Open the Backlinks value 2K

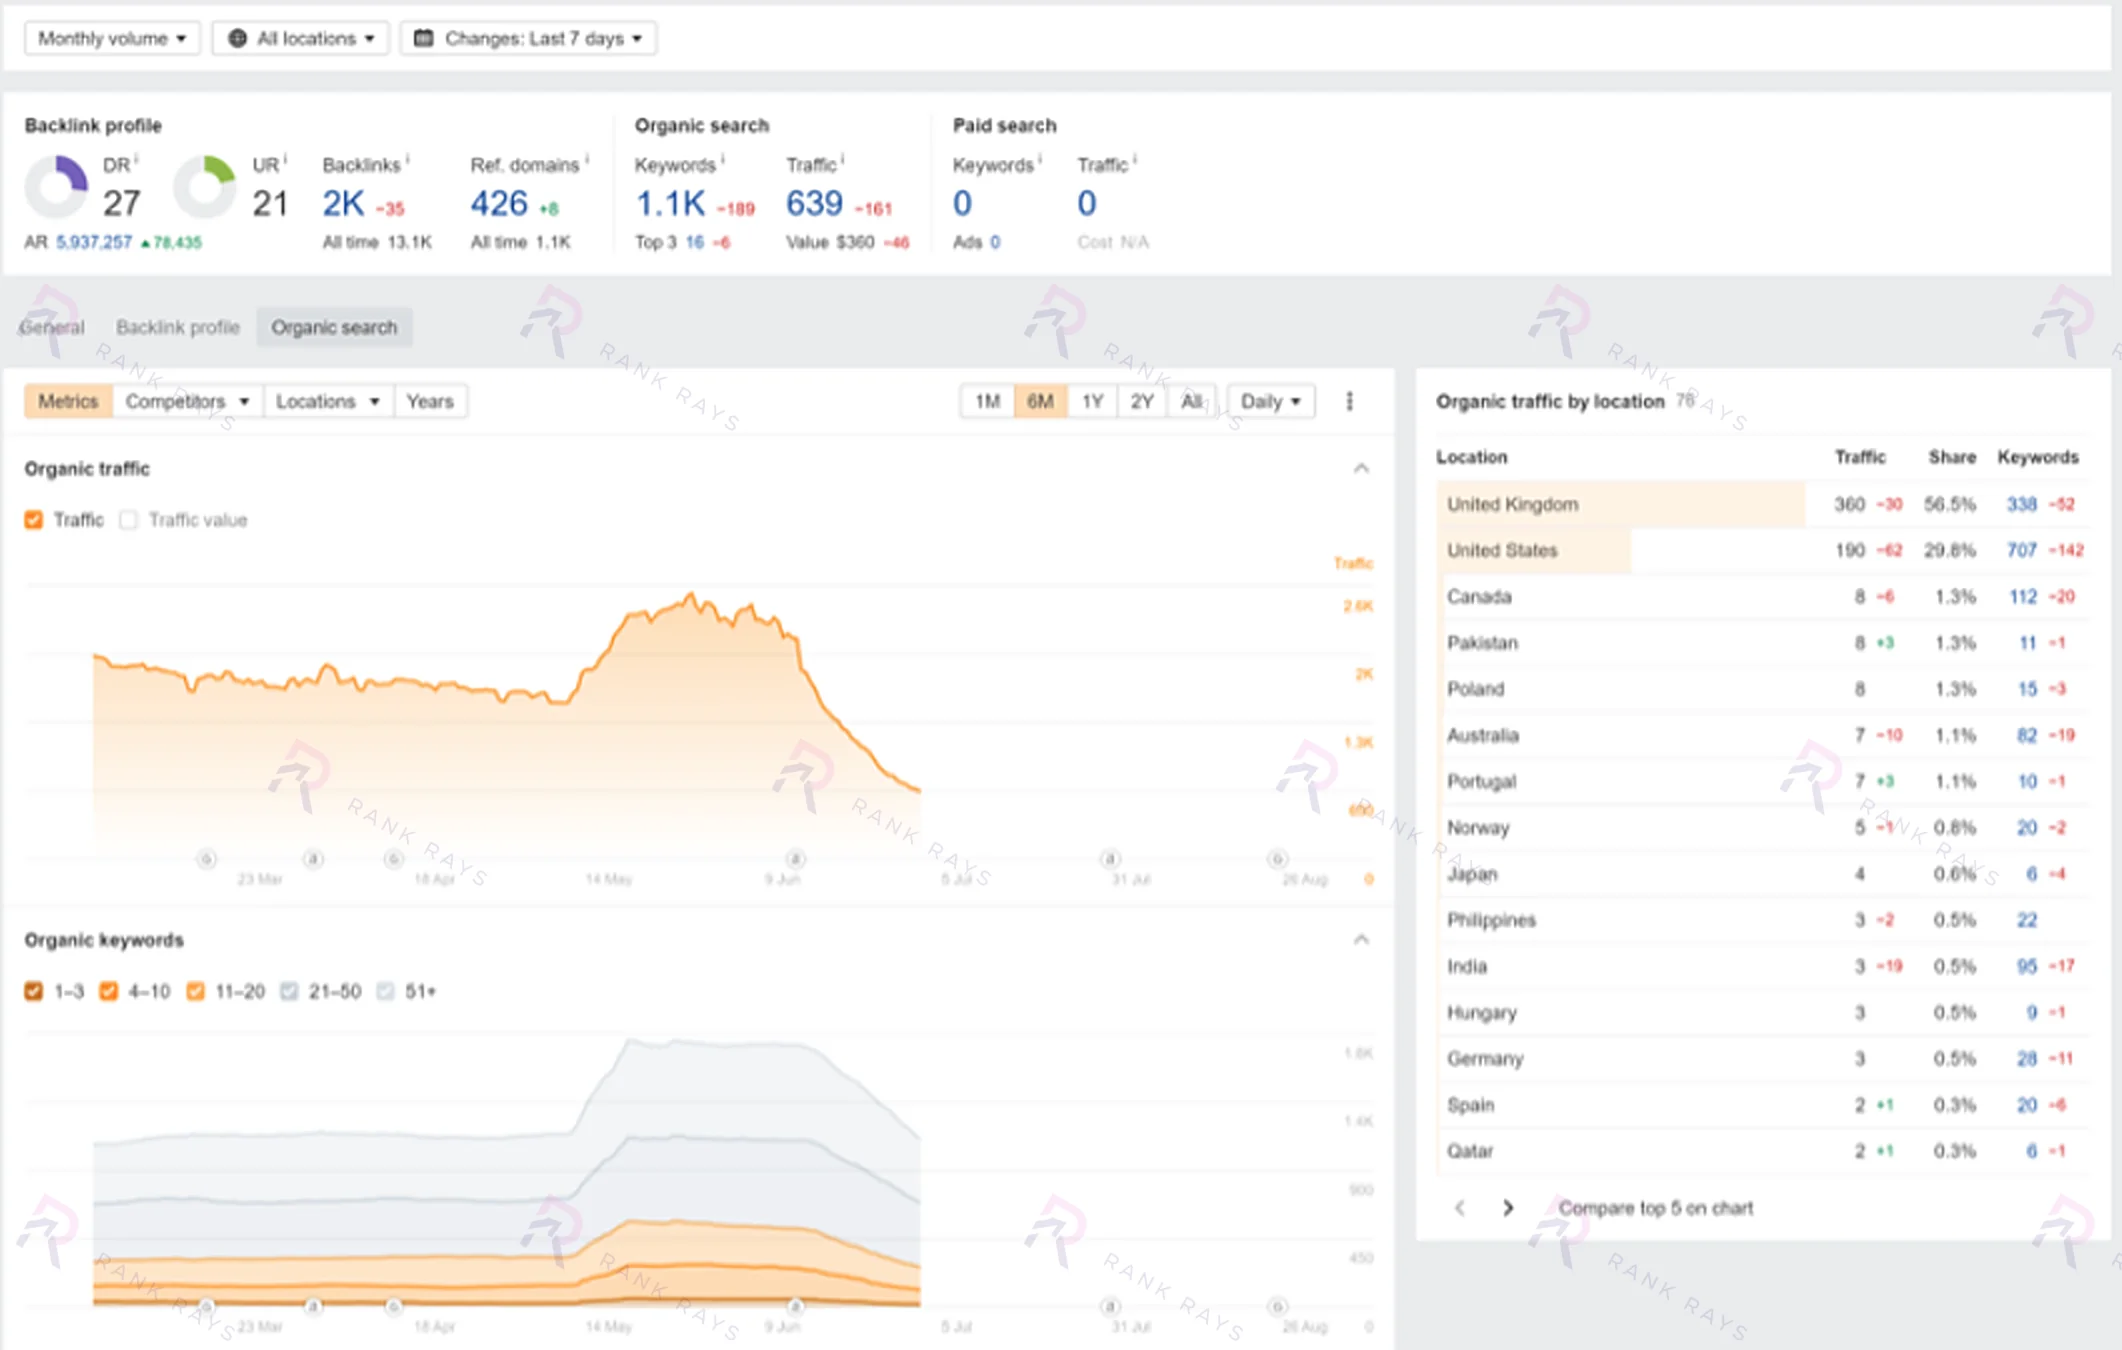coord(343,204)
